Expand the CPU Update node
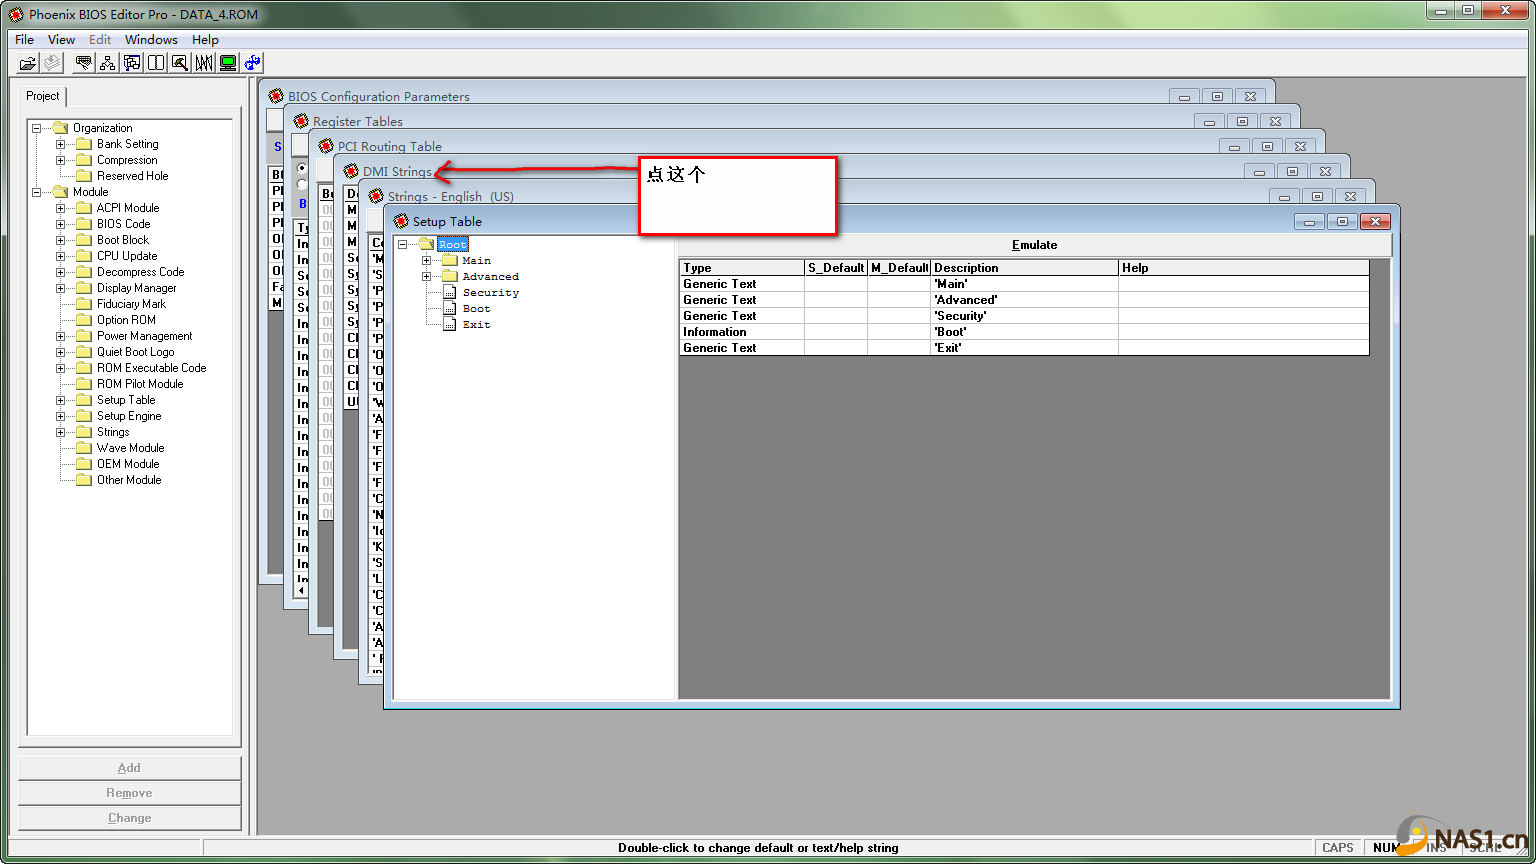 [61, 256]
